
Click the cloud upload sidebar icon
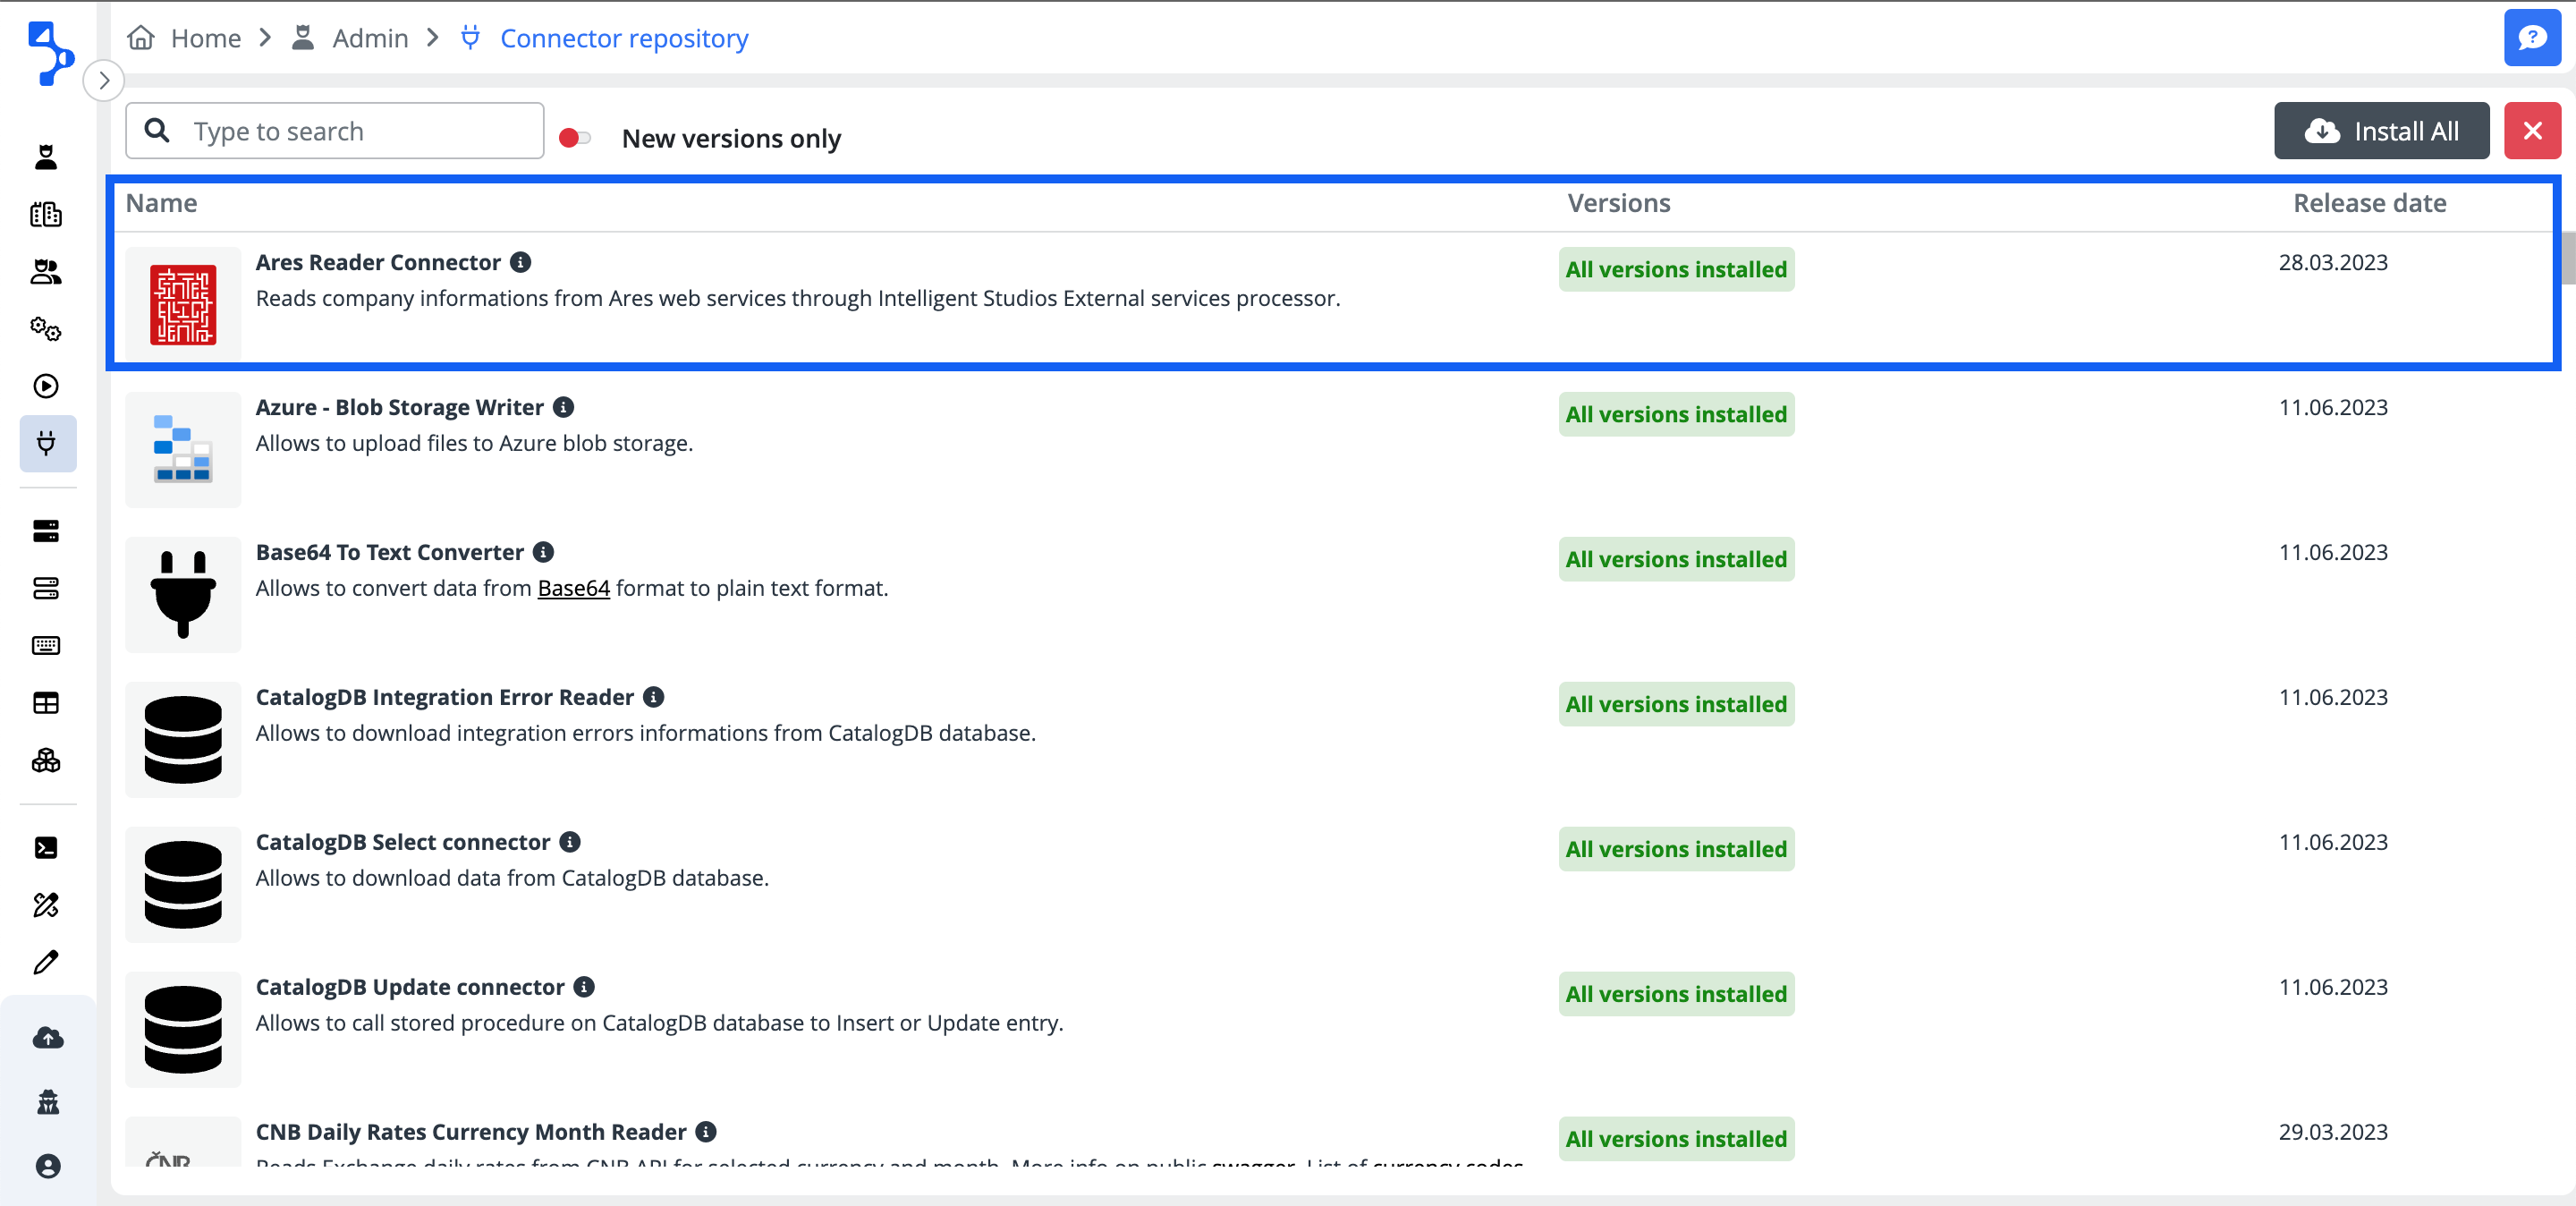click(47, 1038)
